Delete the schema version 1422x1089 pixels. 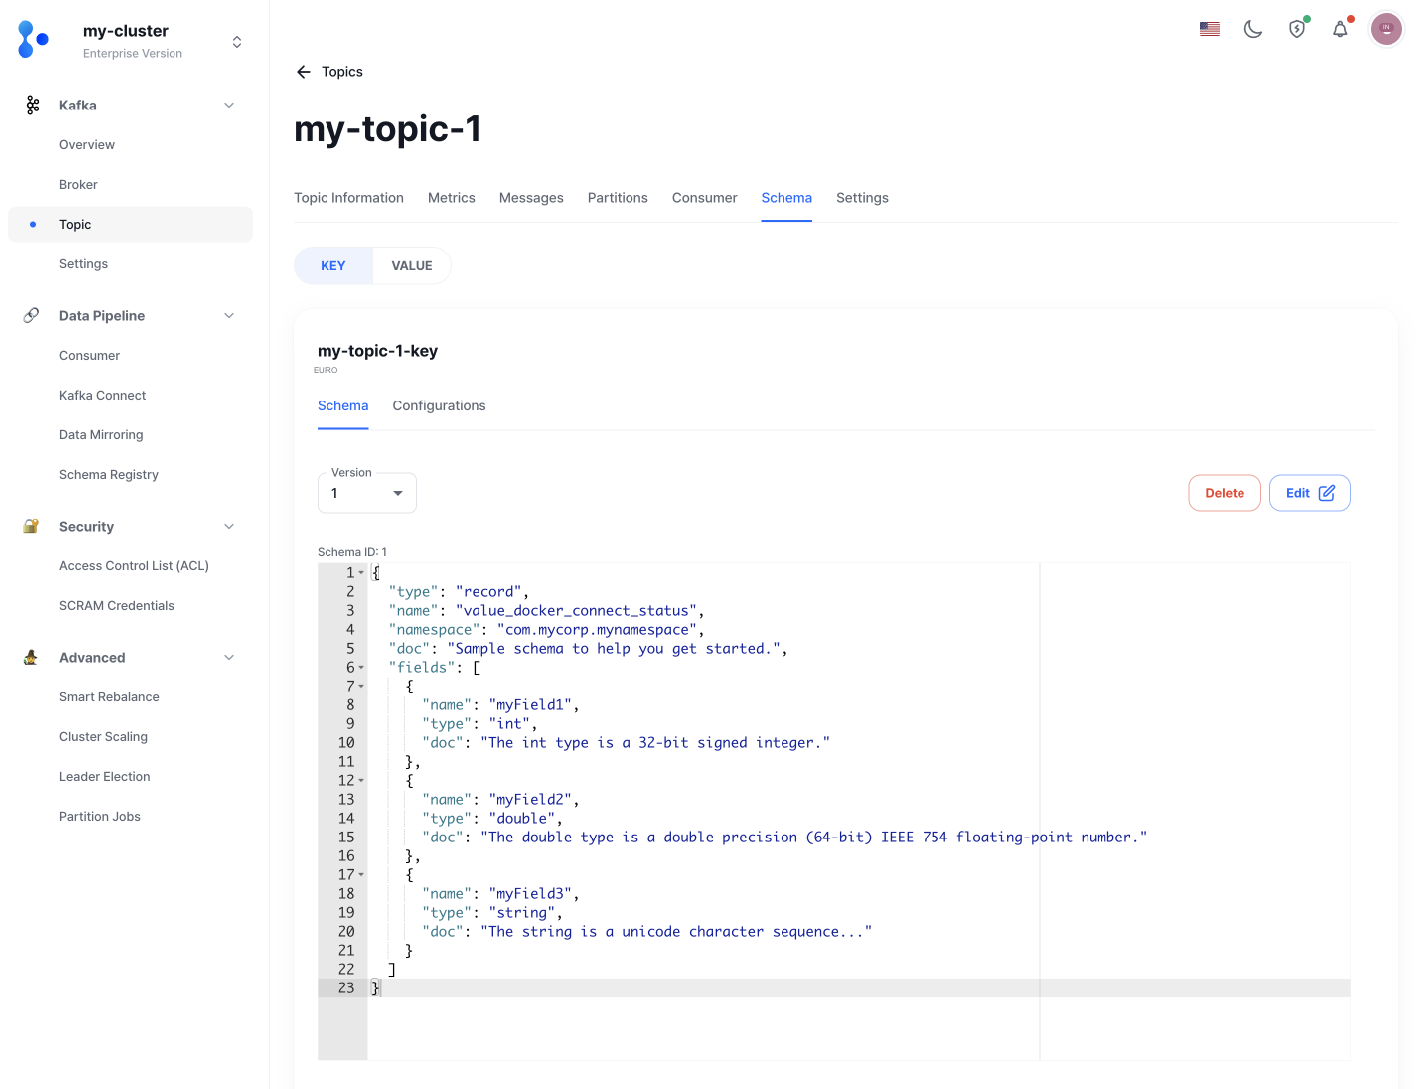(x=1224, y=492)
